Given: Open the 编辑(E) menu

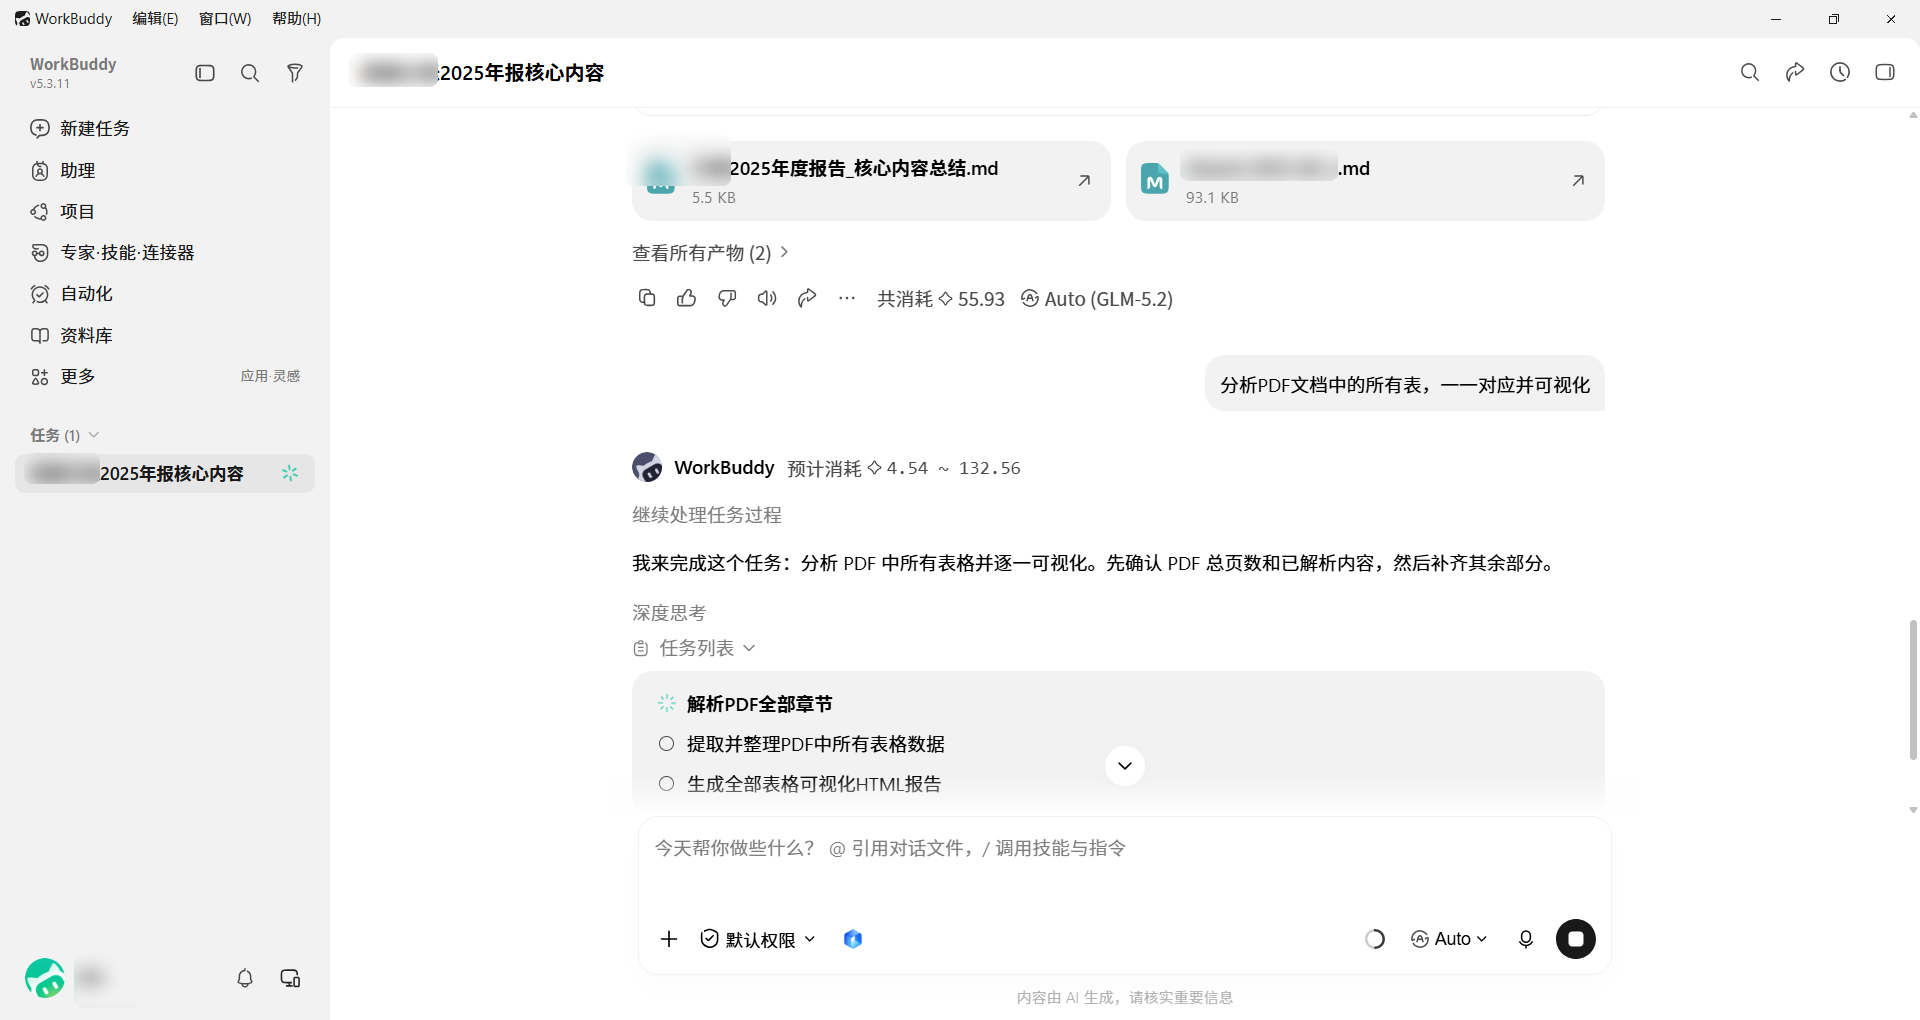Looking at the screenshot, I should coord(155,19).
